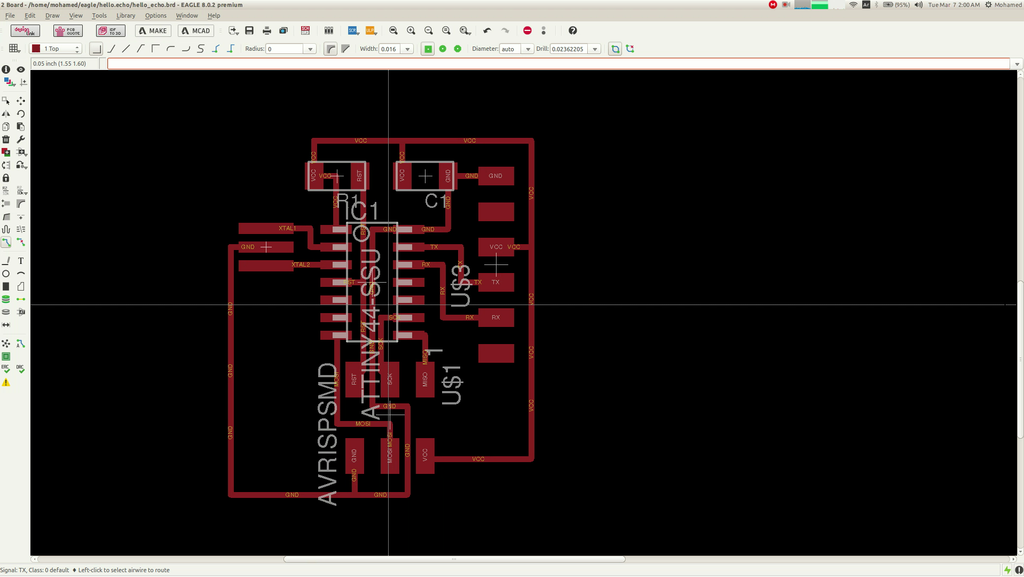Select the Lock padlock tool
1024x577 pixels.
coord(6,178)
